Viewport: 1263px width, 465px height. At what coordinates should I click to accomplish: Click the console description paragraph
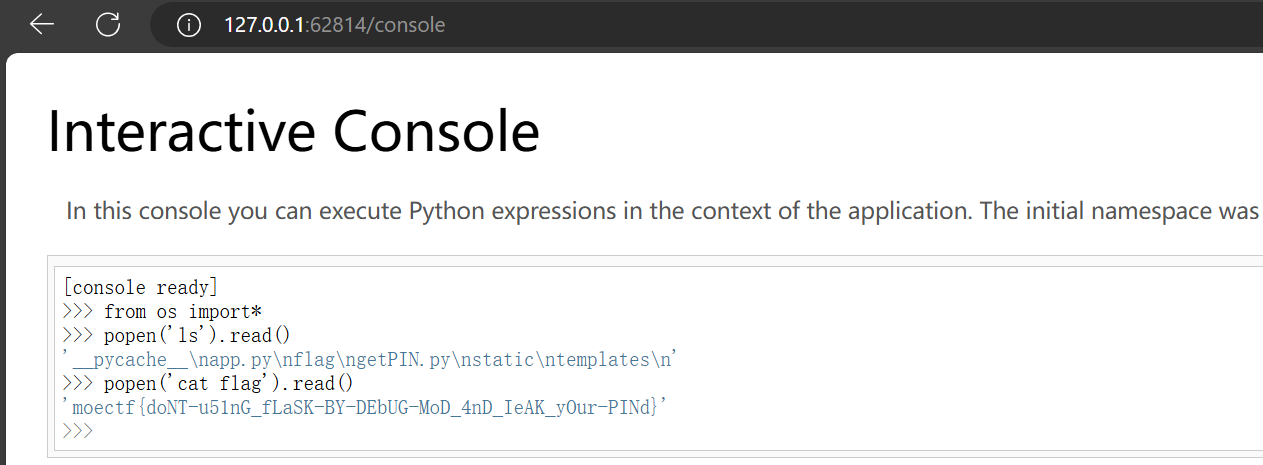pyautogui.click(x=660, y=211)
